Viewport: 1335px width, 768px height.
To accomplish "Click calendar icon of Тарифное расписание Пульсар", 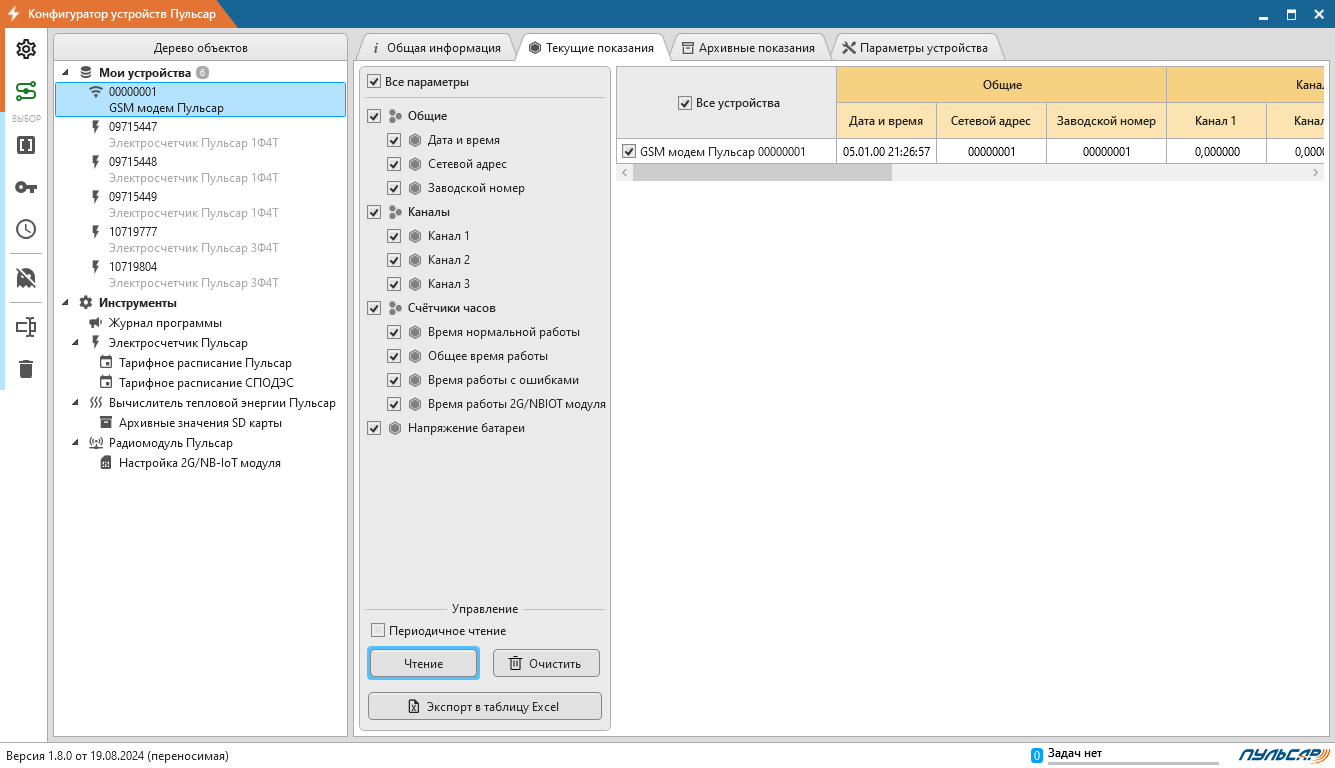I will (x=106, y=363).
